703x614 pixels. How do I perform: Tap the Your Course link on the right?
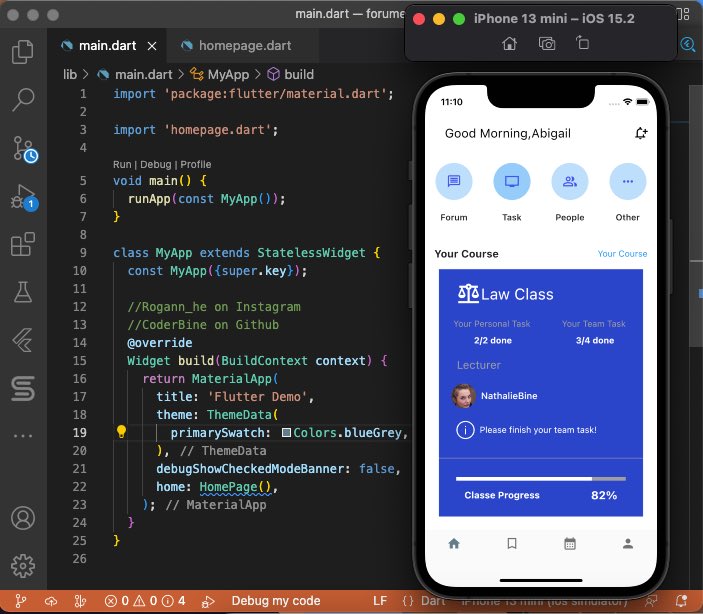click(622, 254)
